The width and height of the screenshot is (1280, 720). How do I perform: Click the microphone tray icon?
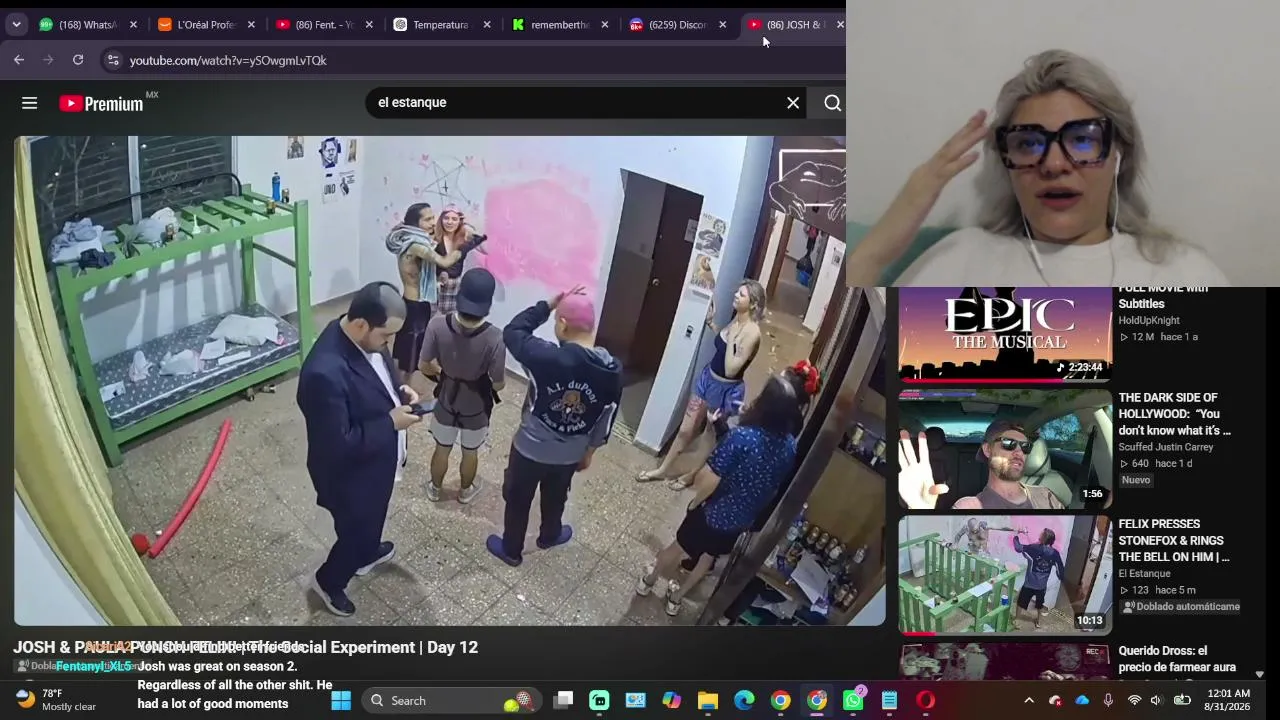(x=1108, y=700)
